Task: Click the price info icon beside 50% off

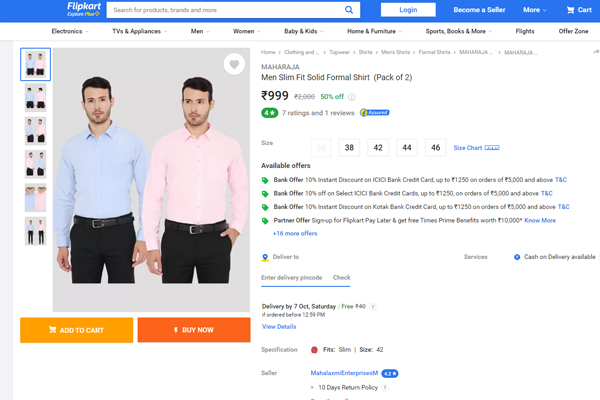Action: pyautogui.click(x=351, y=97)
